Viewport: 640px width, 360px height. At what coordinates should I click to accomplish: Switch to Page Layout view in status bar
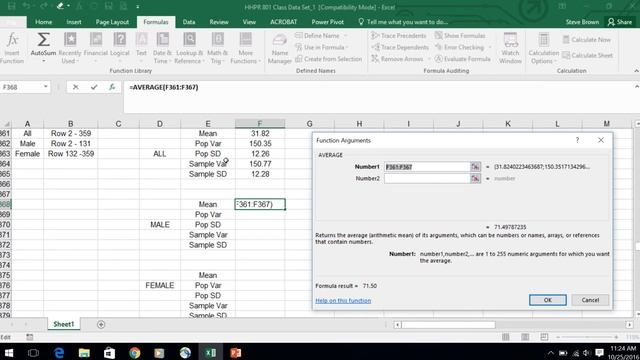pos(525,337)
